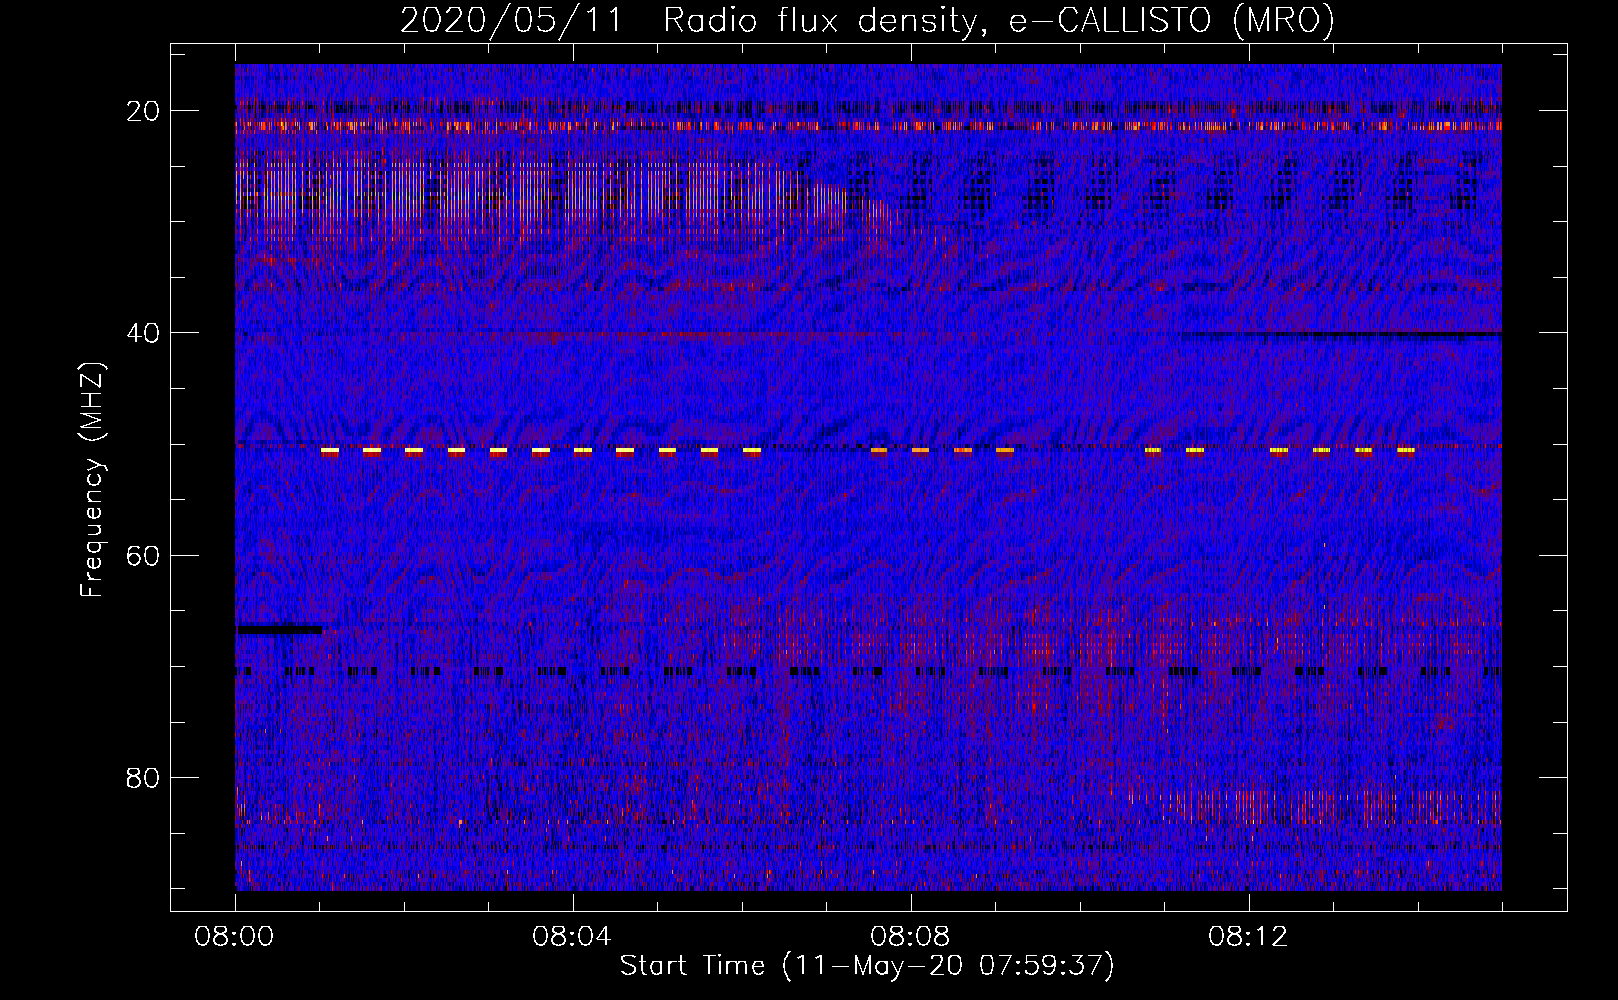Click the '08:00' time tick label
This screenshot has width=1618, height=1000.
click(x=235, y=937)
